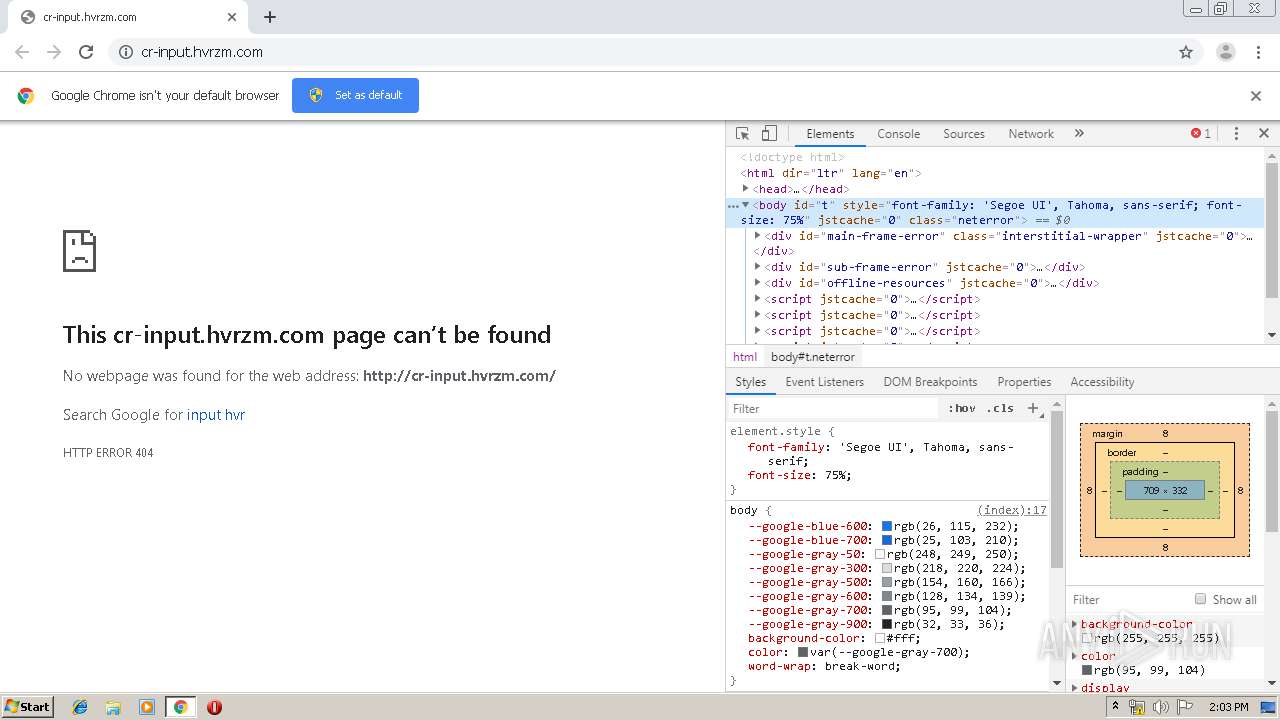Show more DevTools tabs chevron
The image size is (1280, 720).
1079,133
